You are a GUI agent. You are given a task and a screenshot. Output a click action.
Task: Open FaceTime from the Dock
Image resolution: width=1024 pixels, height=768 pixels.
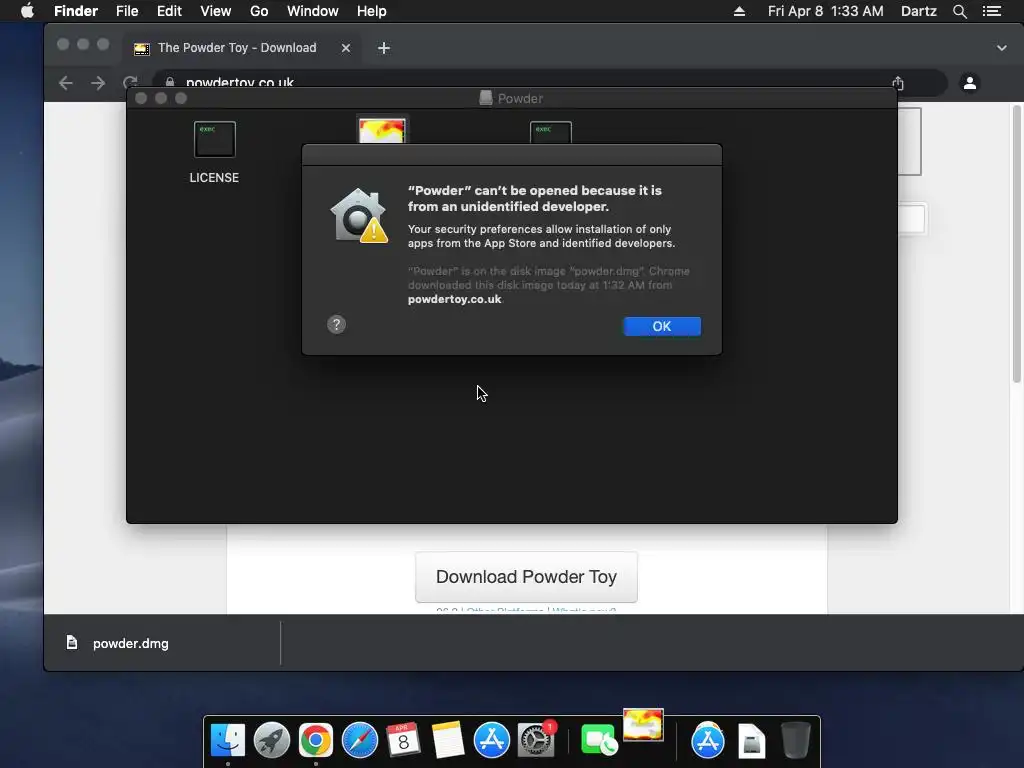pos(598,740)
